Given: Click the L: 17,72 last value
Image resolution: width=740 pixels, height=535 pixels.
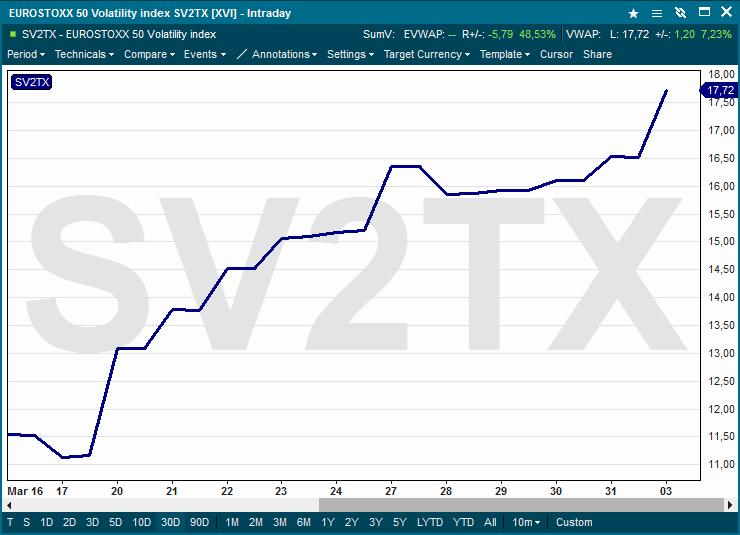Looking at the screenshot, I should tap(629, 34).
